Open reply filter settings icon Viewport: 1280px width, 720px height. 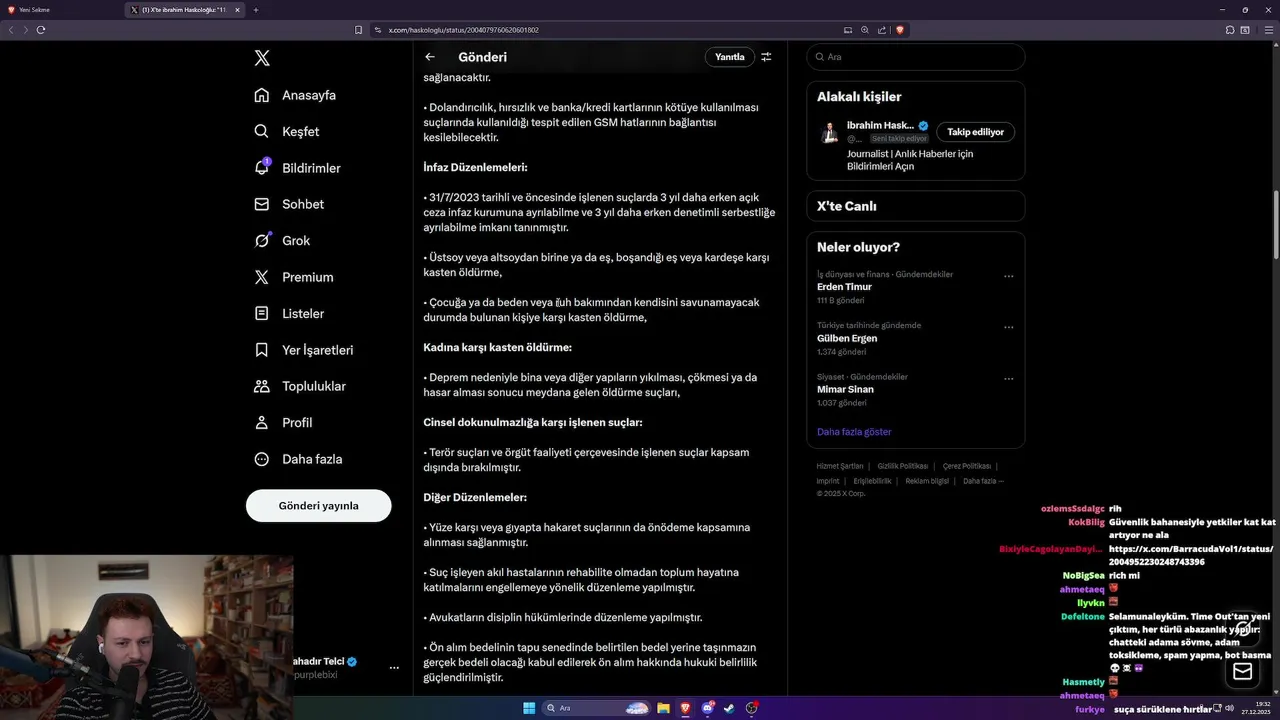point(766,57)
